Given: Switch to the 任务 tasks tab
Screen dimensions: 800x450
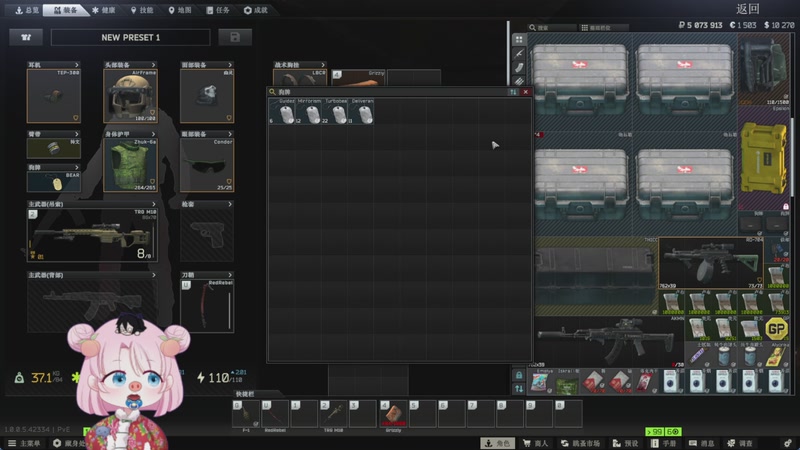Looking at the screenshot, I should tap(218, 10).
